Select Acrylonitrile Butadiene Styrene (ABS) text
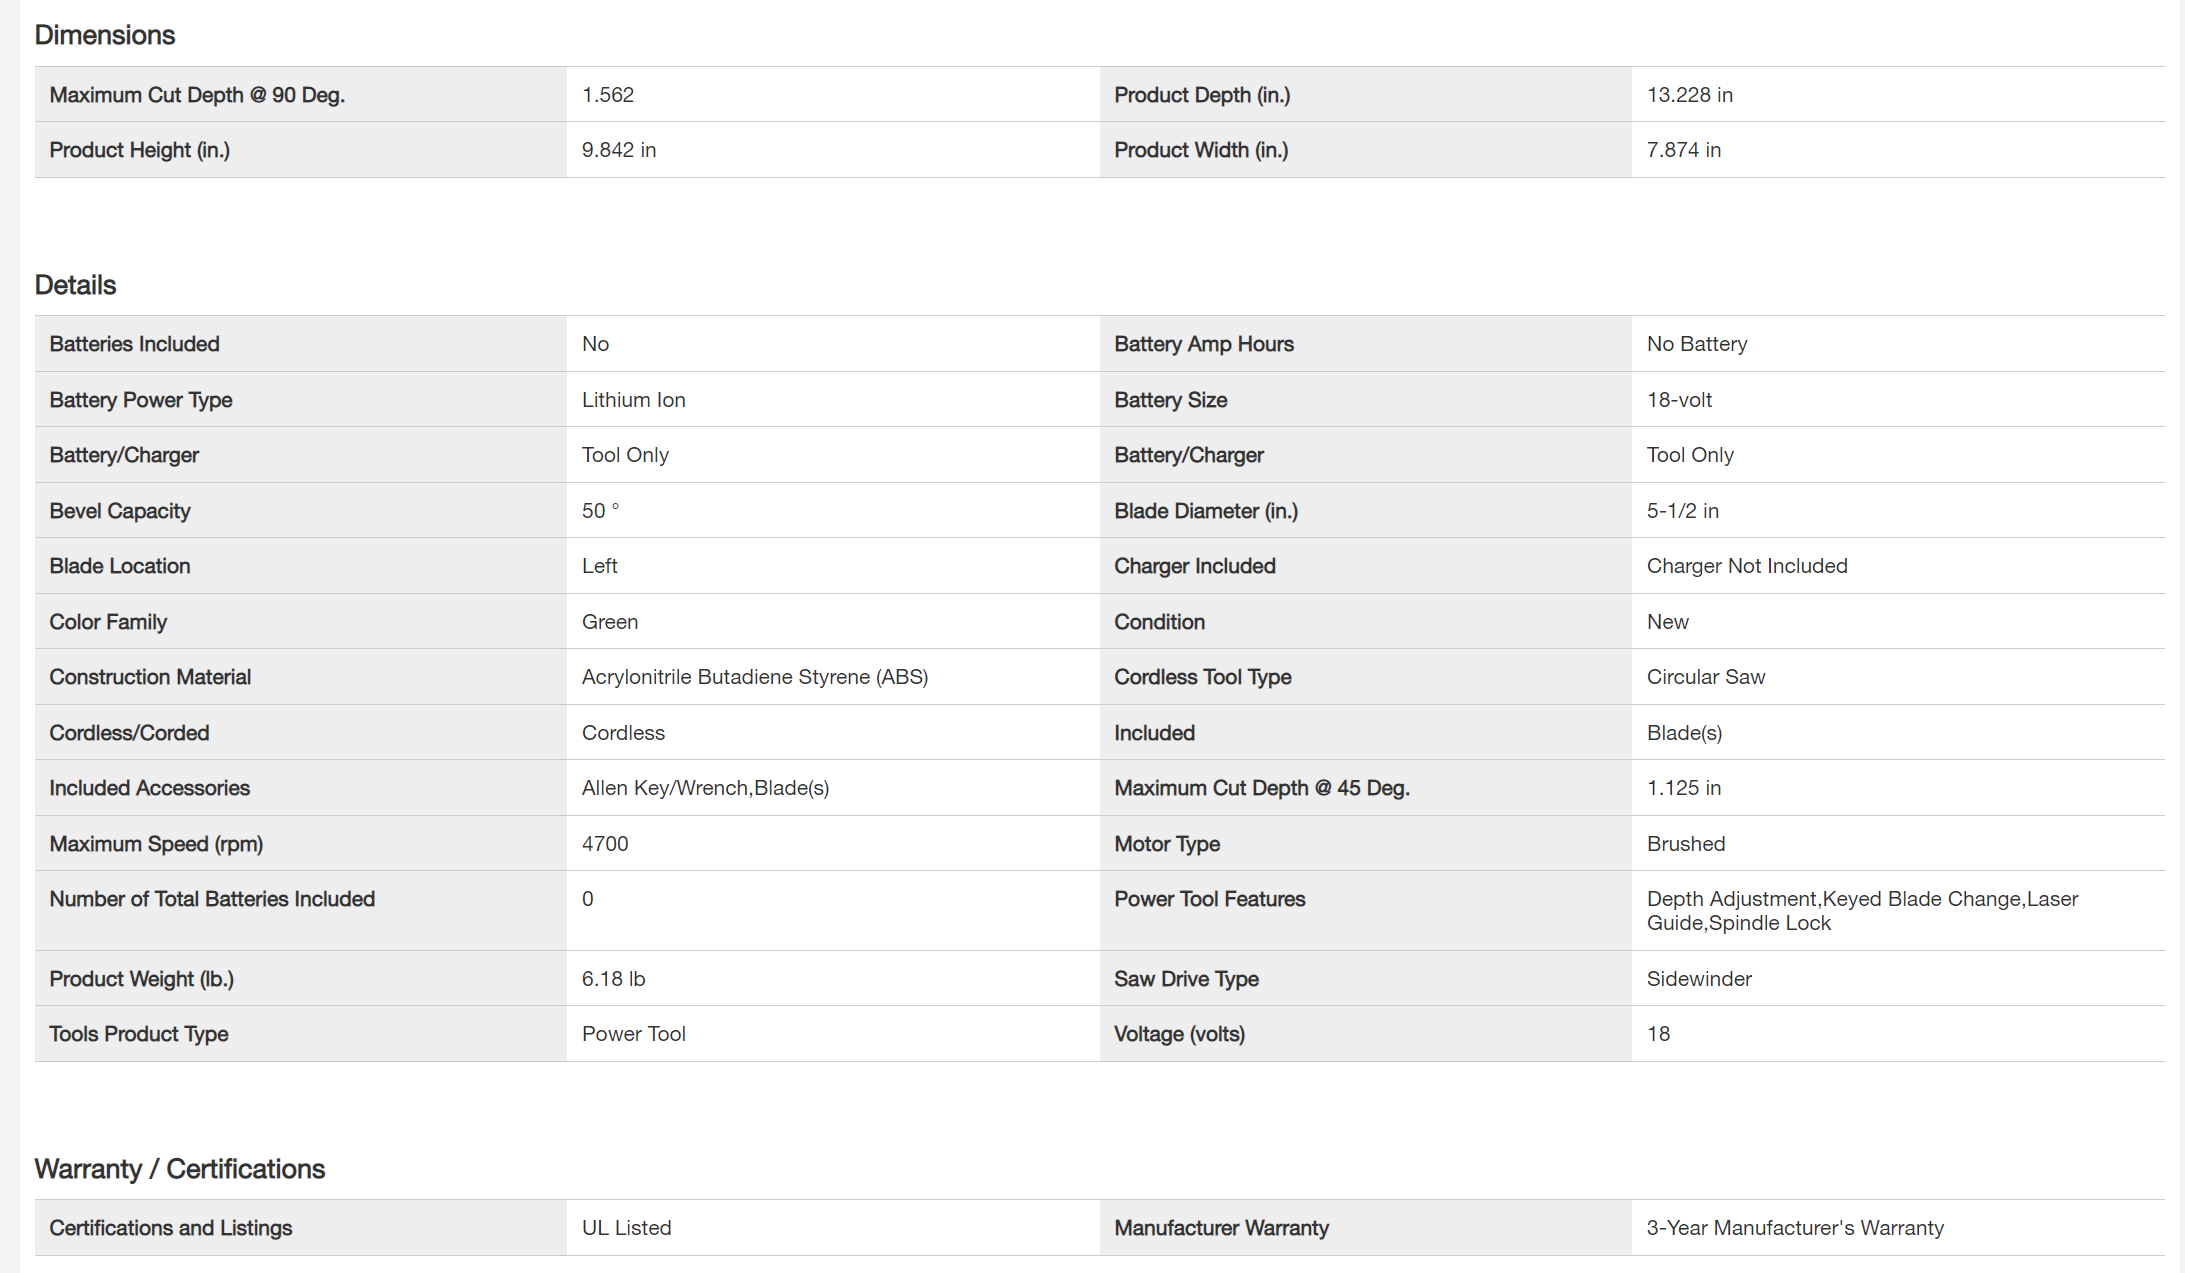This screenshot has width=2185, height=1273. point(754,677)
